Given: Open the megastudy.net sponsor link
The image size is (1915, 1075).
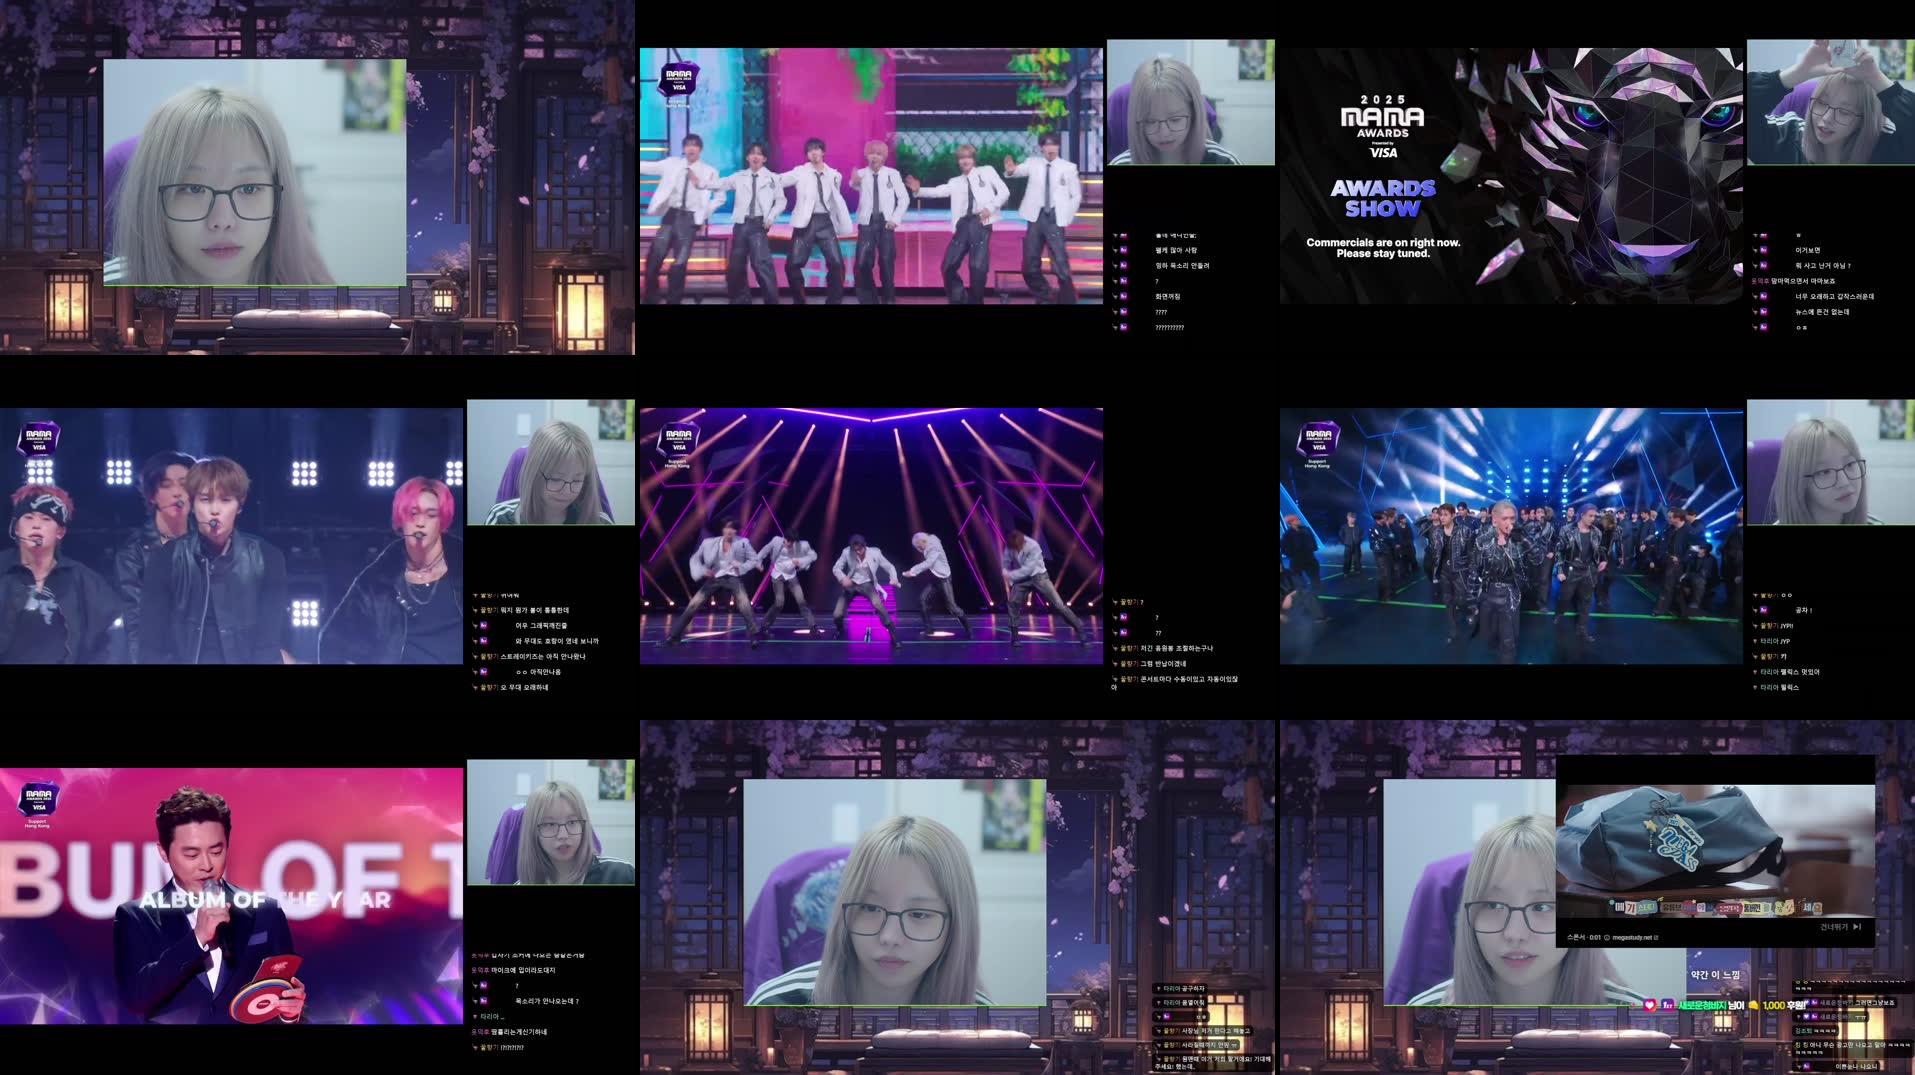Looking at the screenshot, I should pyautogui.click(x=1634, y=937).
